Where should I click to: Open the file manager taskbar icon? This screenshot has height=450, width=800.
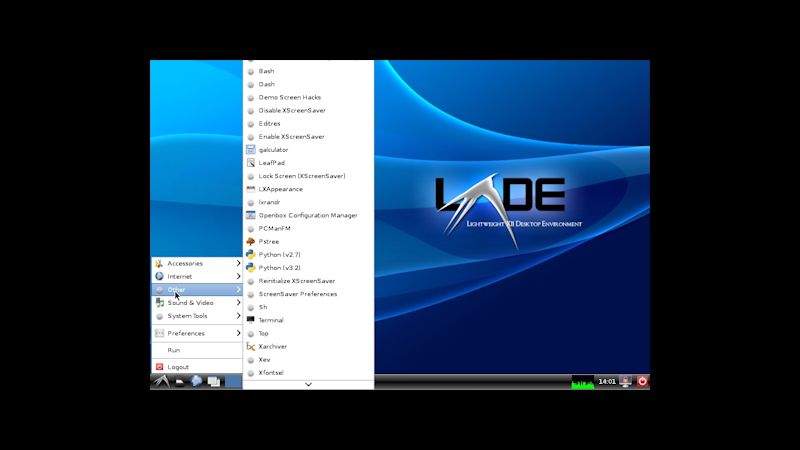[x=180, y=382]
